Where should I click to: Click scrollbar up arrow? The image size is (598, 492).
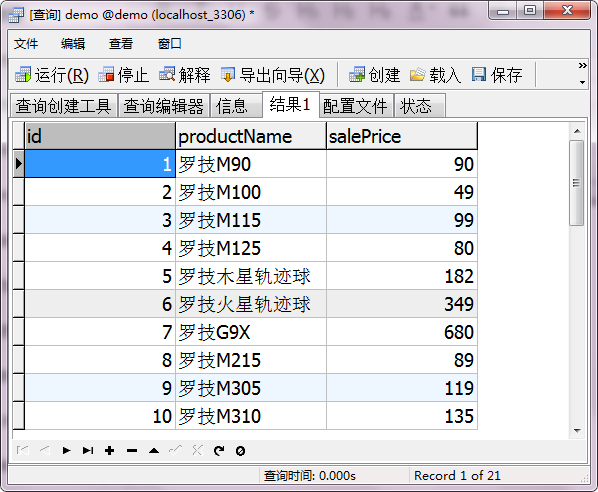[x=577, y=131]
